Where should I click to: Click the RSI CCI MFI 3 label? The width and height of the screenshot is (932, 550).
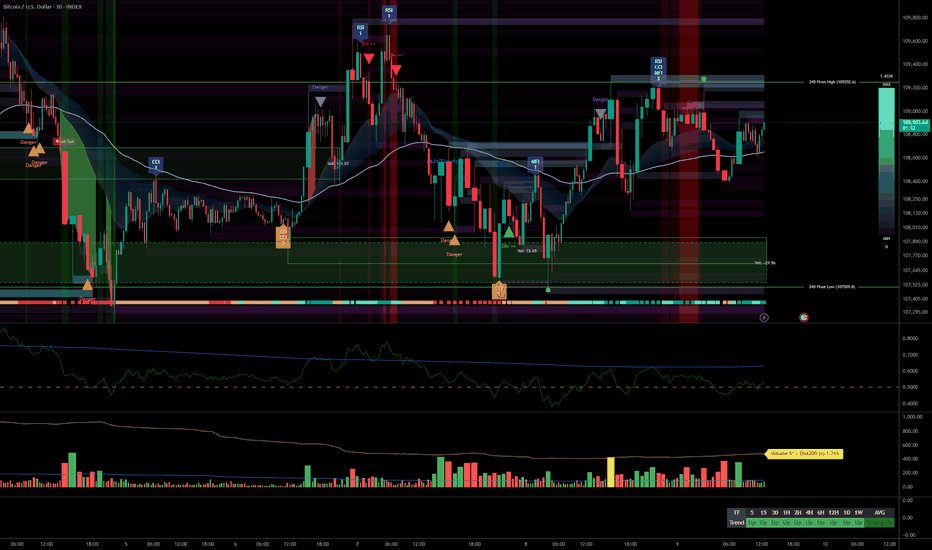pyautogui.click(x=658, y=70)
